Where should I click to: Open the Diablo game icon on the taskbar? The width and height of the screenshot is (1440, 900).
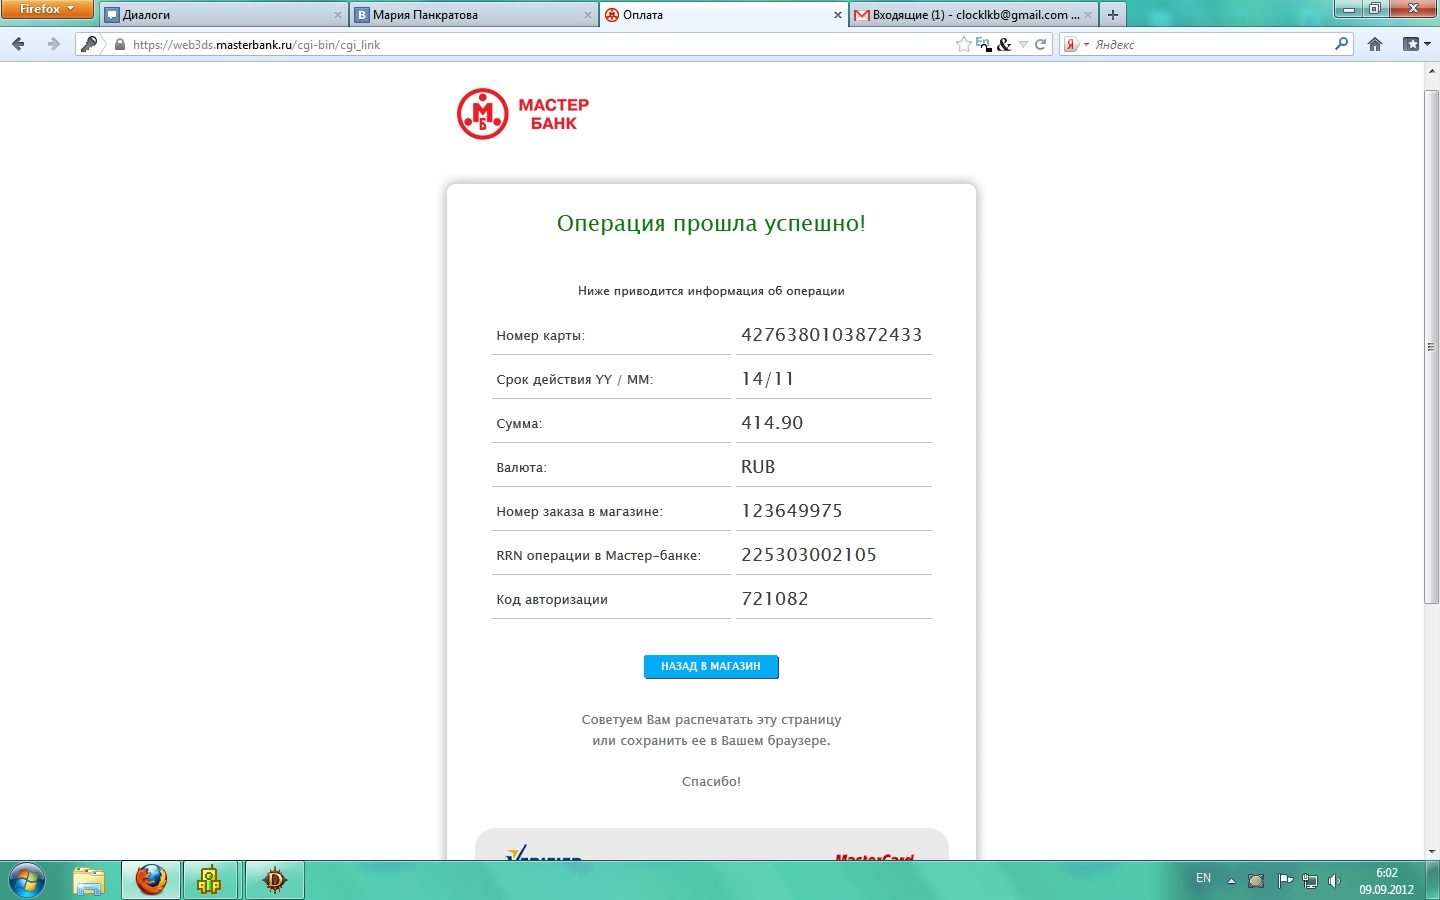coord(274,881)
